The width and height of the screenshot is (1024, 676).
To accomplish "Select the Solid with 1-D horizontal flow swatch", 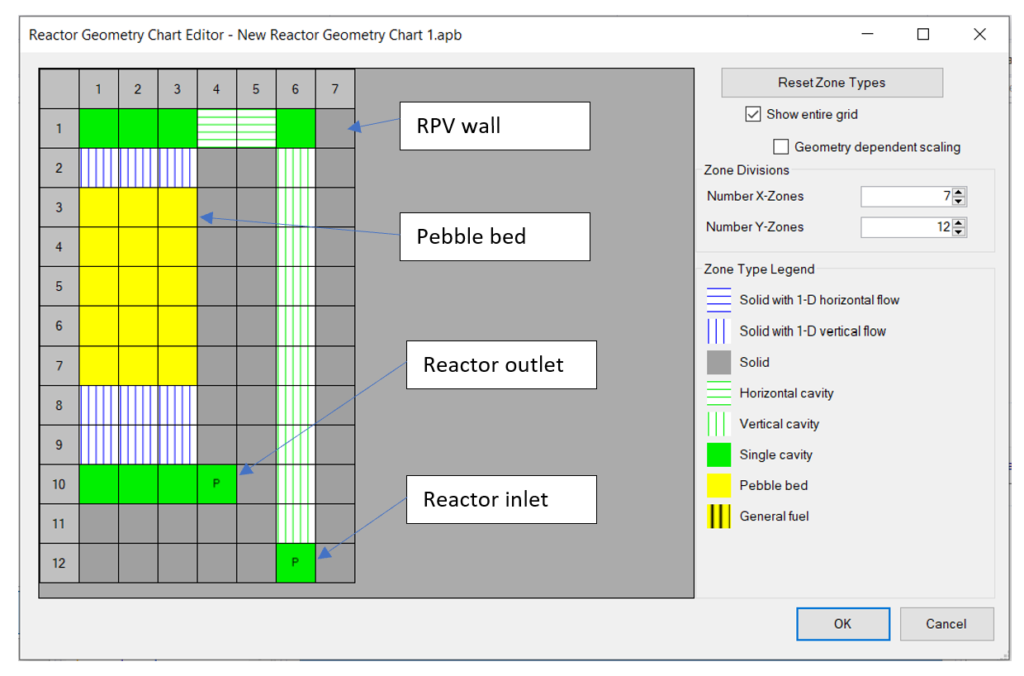I will click(718, 300).
